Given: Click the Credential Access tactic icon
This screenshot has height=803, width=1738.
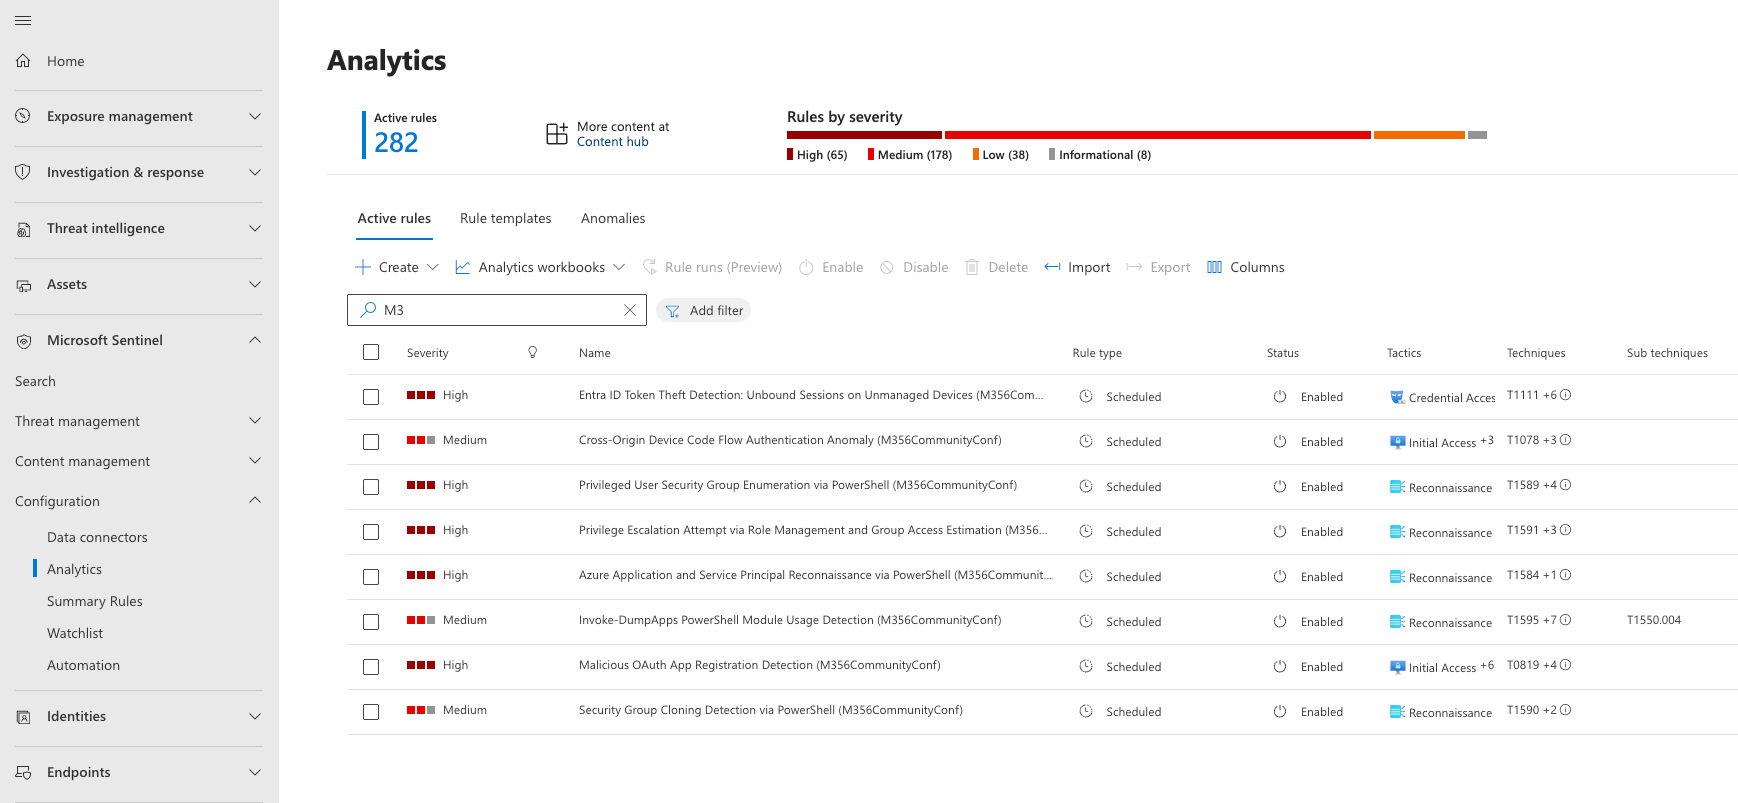Looking at the screenshot, I should click(1397, 397).
